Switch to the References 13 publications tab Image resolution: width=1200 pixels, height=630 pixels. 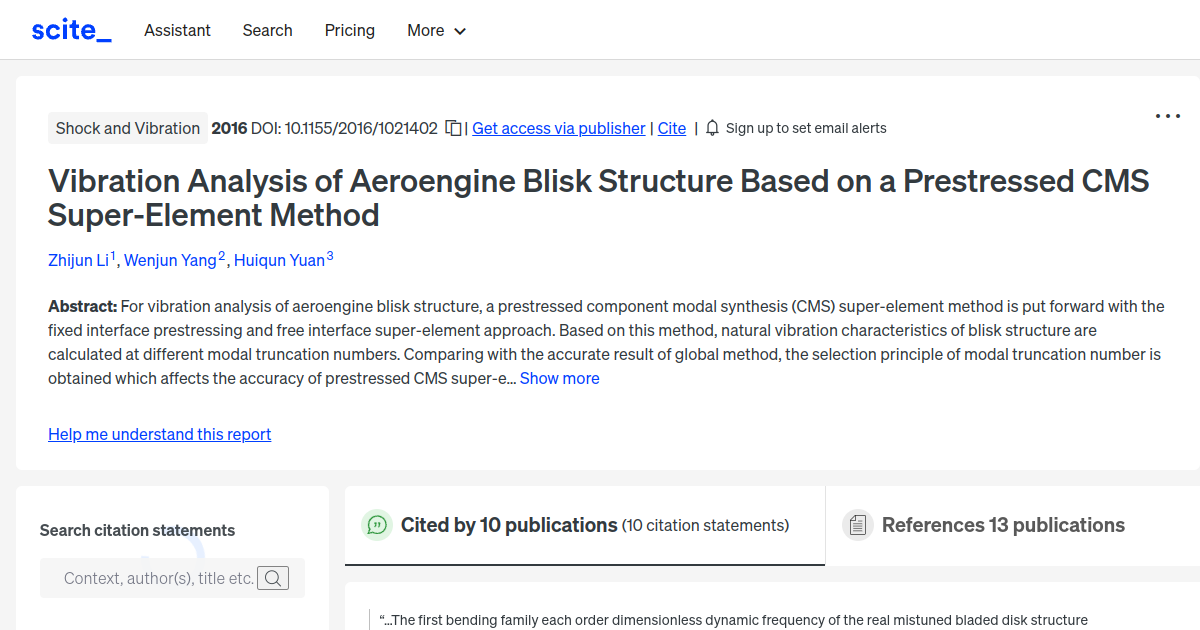(1002, 524)
